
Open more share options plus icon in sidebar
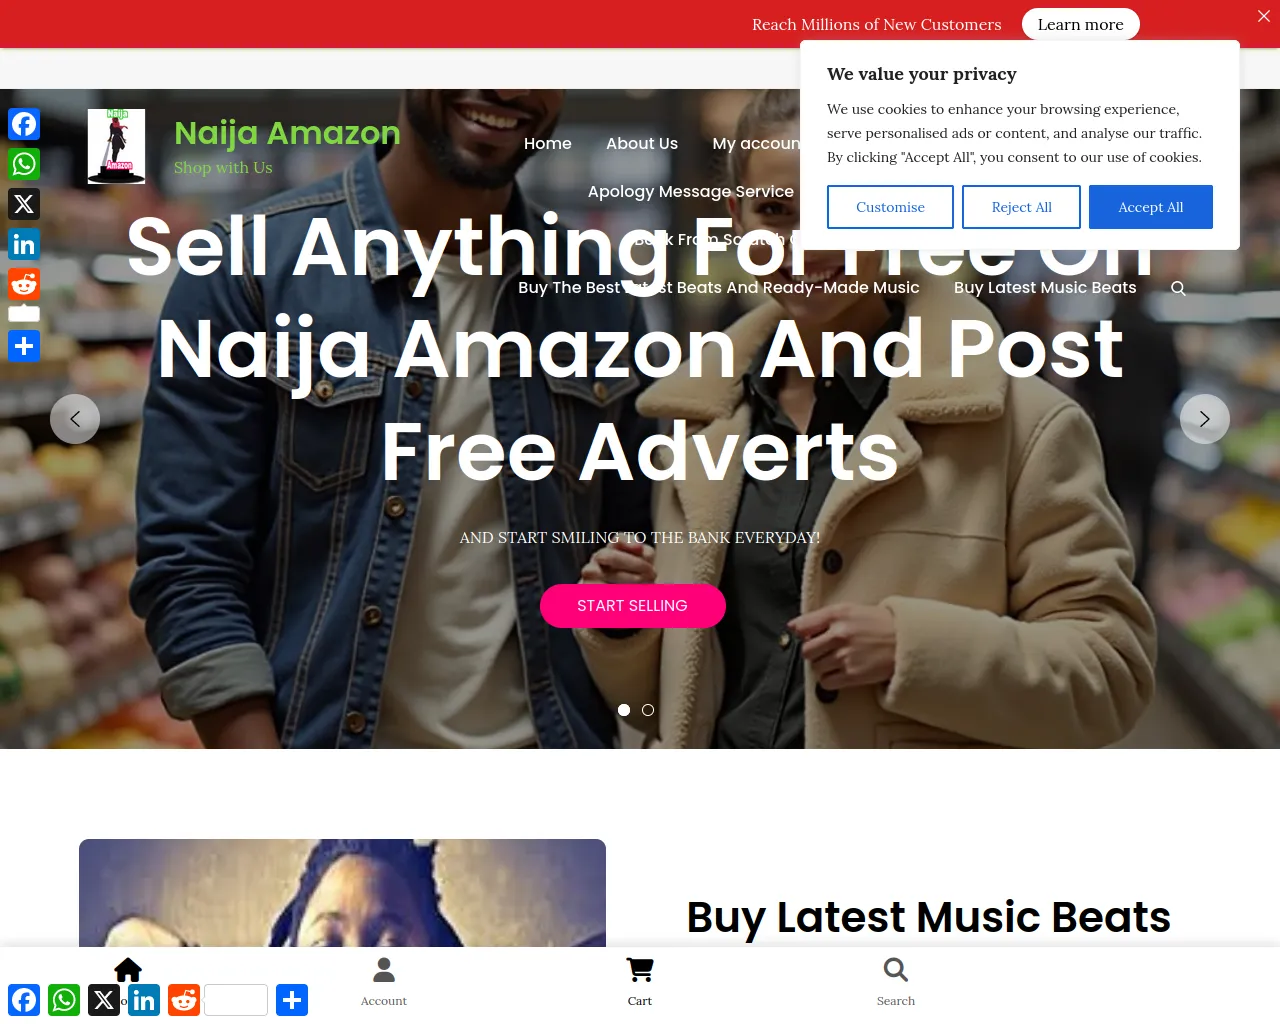(24, 346)
